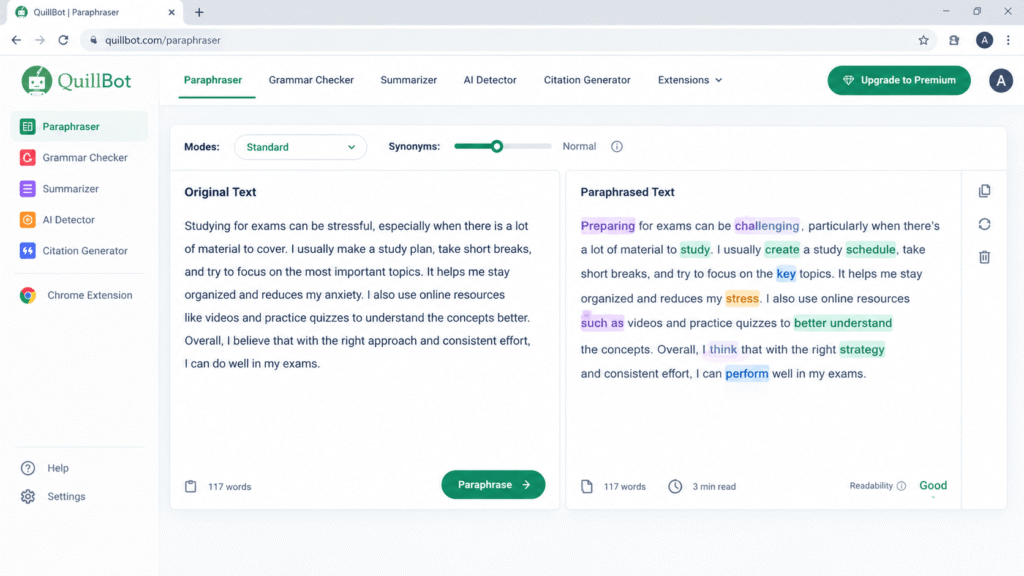The width and height of the screenshot is (1024, 576).
Task: Open the Chrome profile avatar
Action: coord(984,40)
